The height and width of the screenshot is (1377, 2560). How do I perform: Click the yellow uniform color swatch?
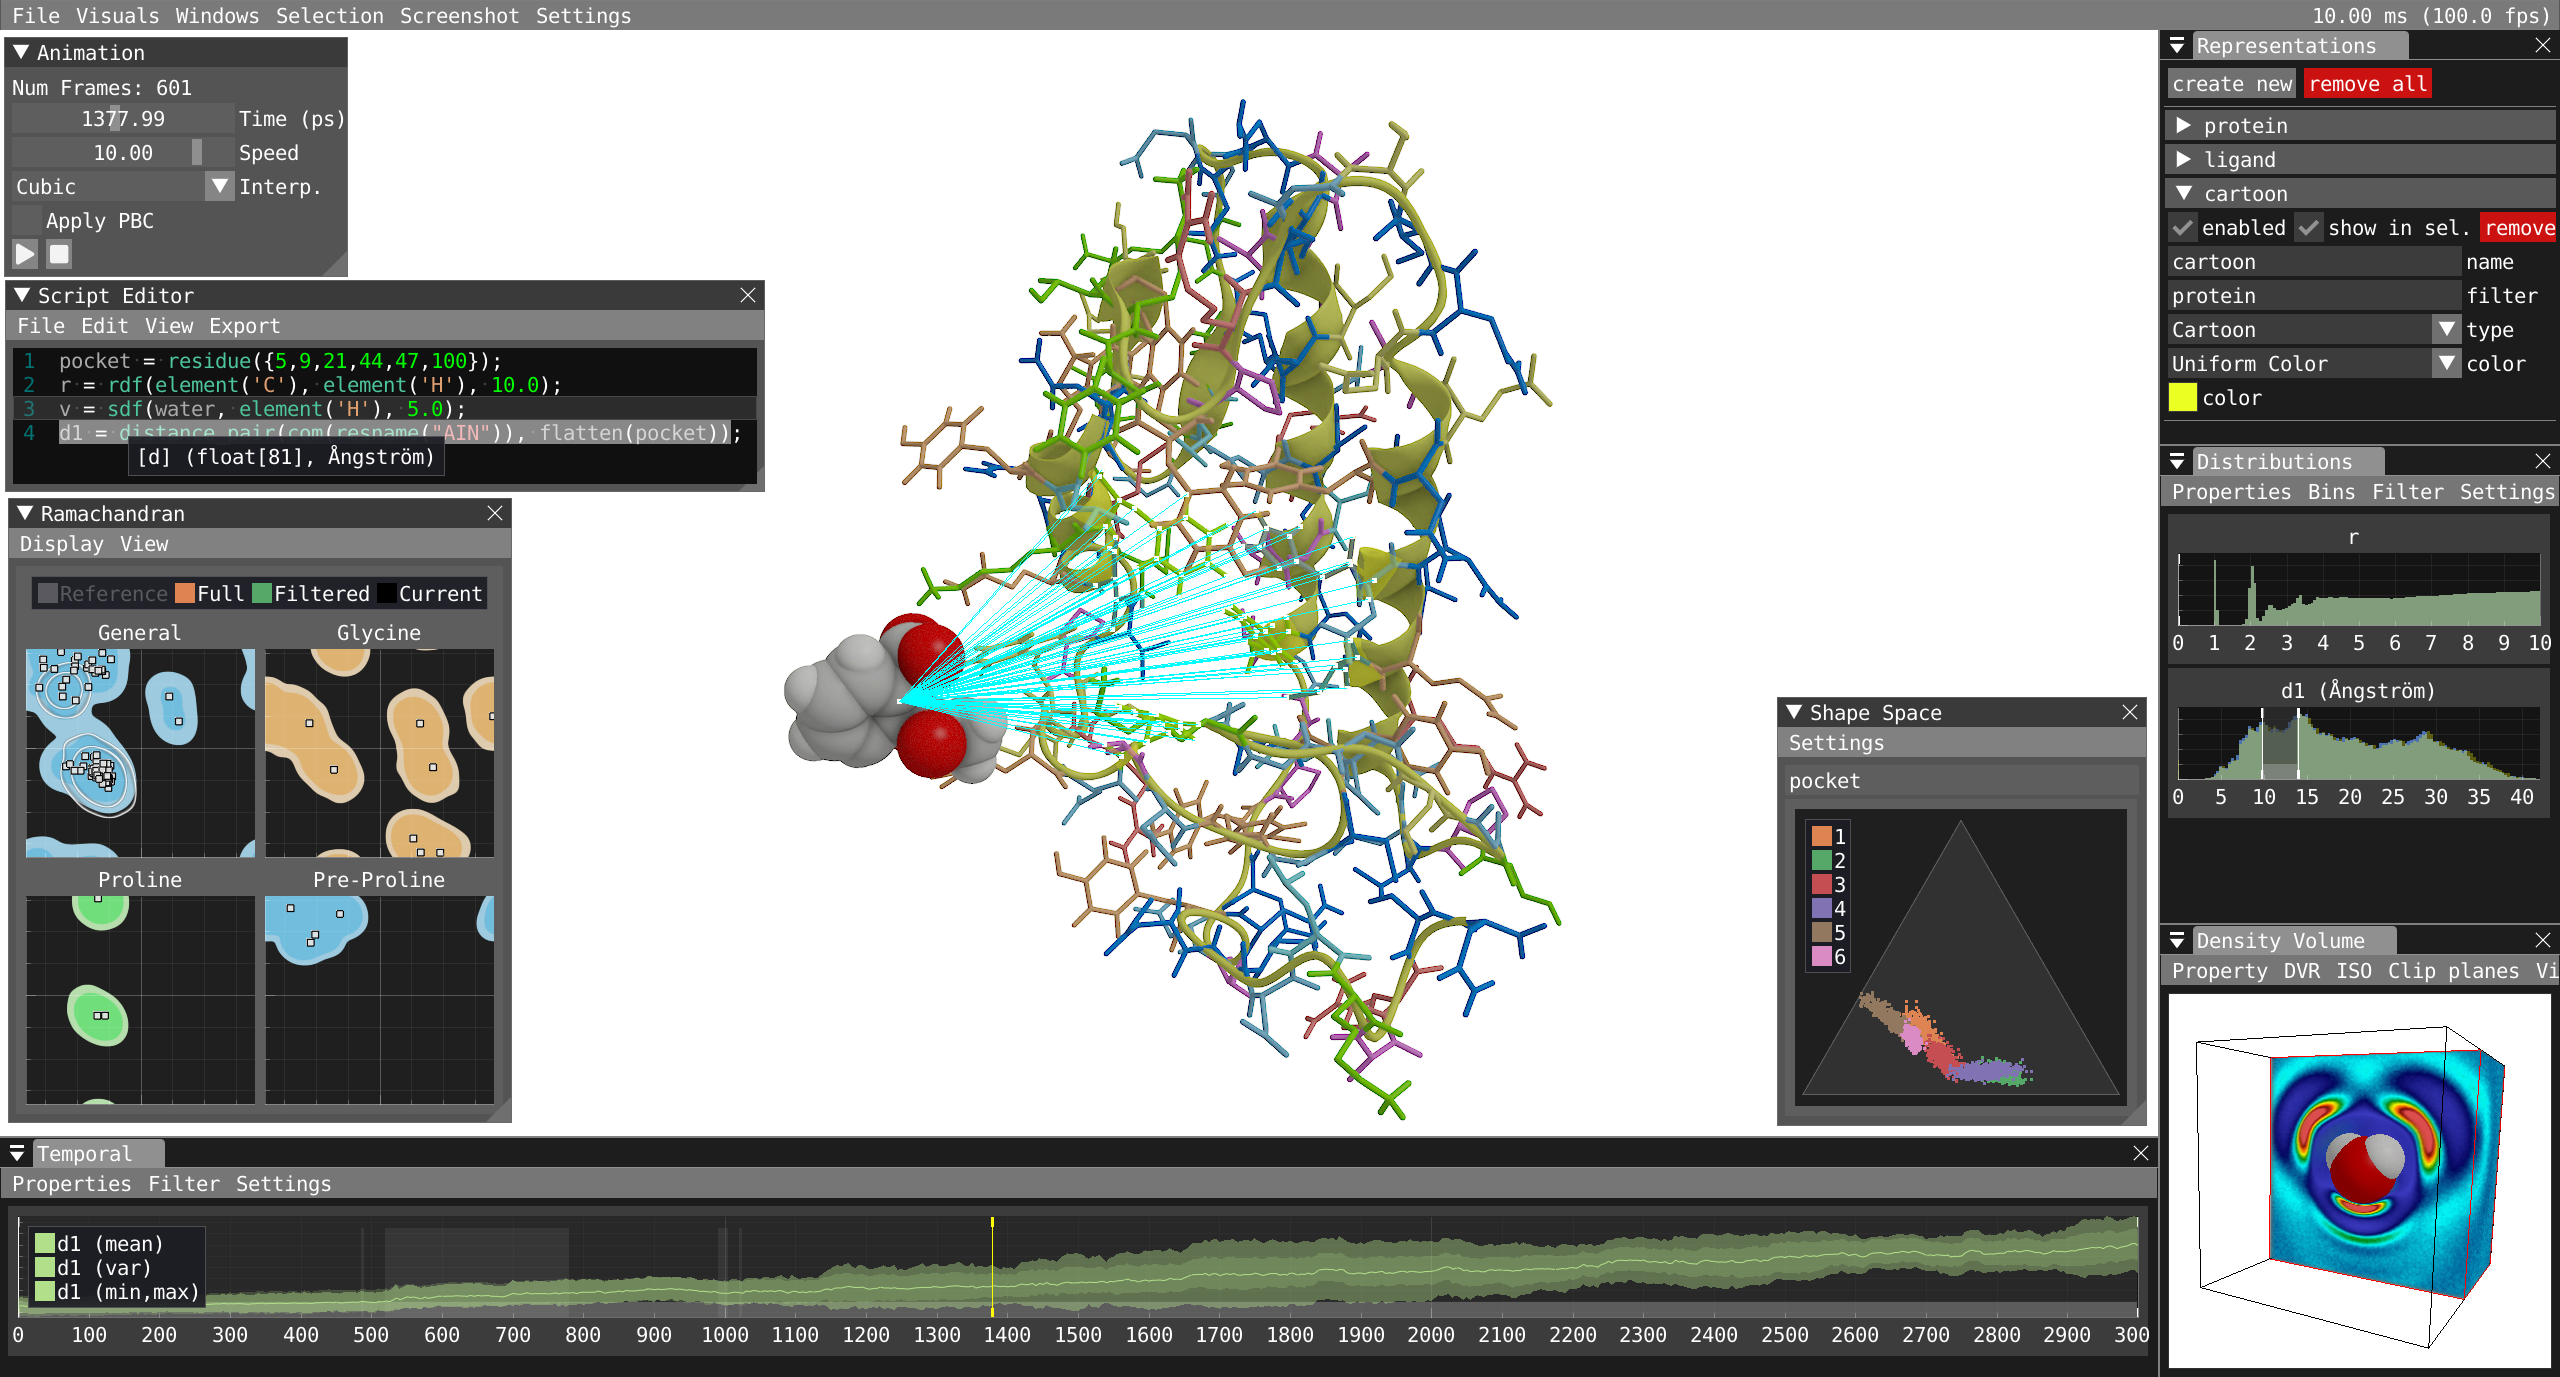click(x=2184, y=397)
